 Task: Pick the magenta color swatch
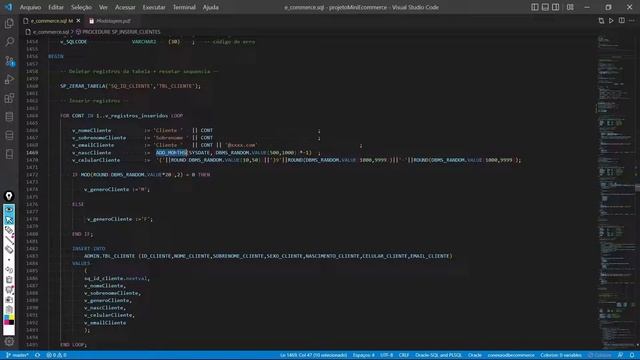(7, 322)
